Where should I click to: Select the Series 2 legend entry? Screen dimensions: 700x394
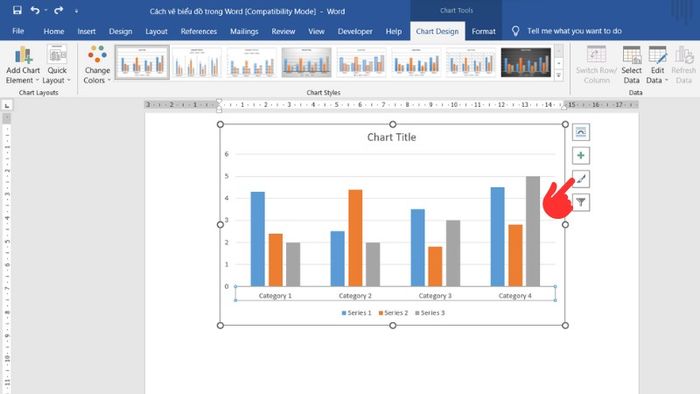(393, 313)
